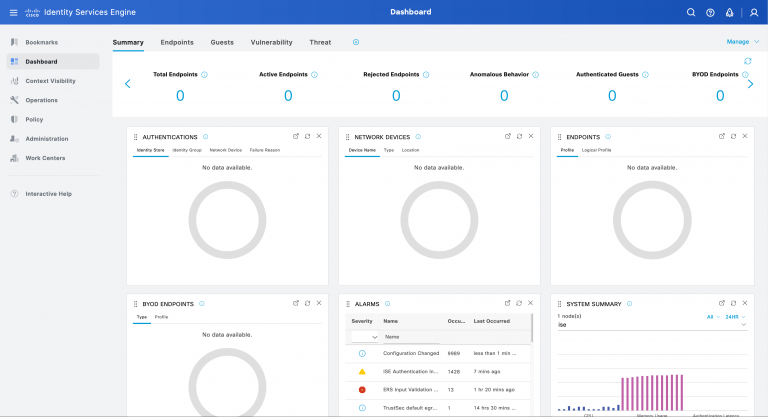The height and width of the screenshot is (417, 768).
Task: Pop out the Network Devices dashlet
Action: (507, 136)
